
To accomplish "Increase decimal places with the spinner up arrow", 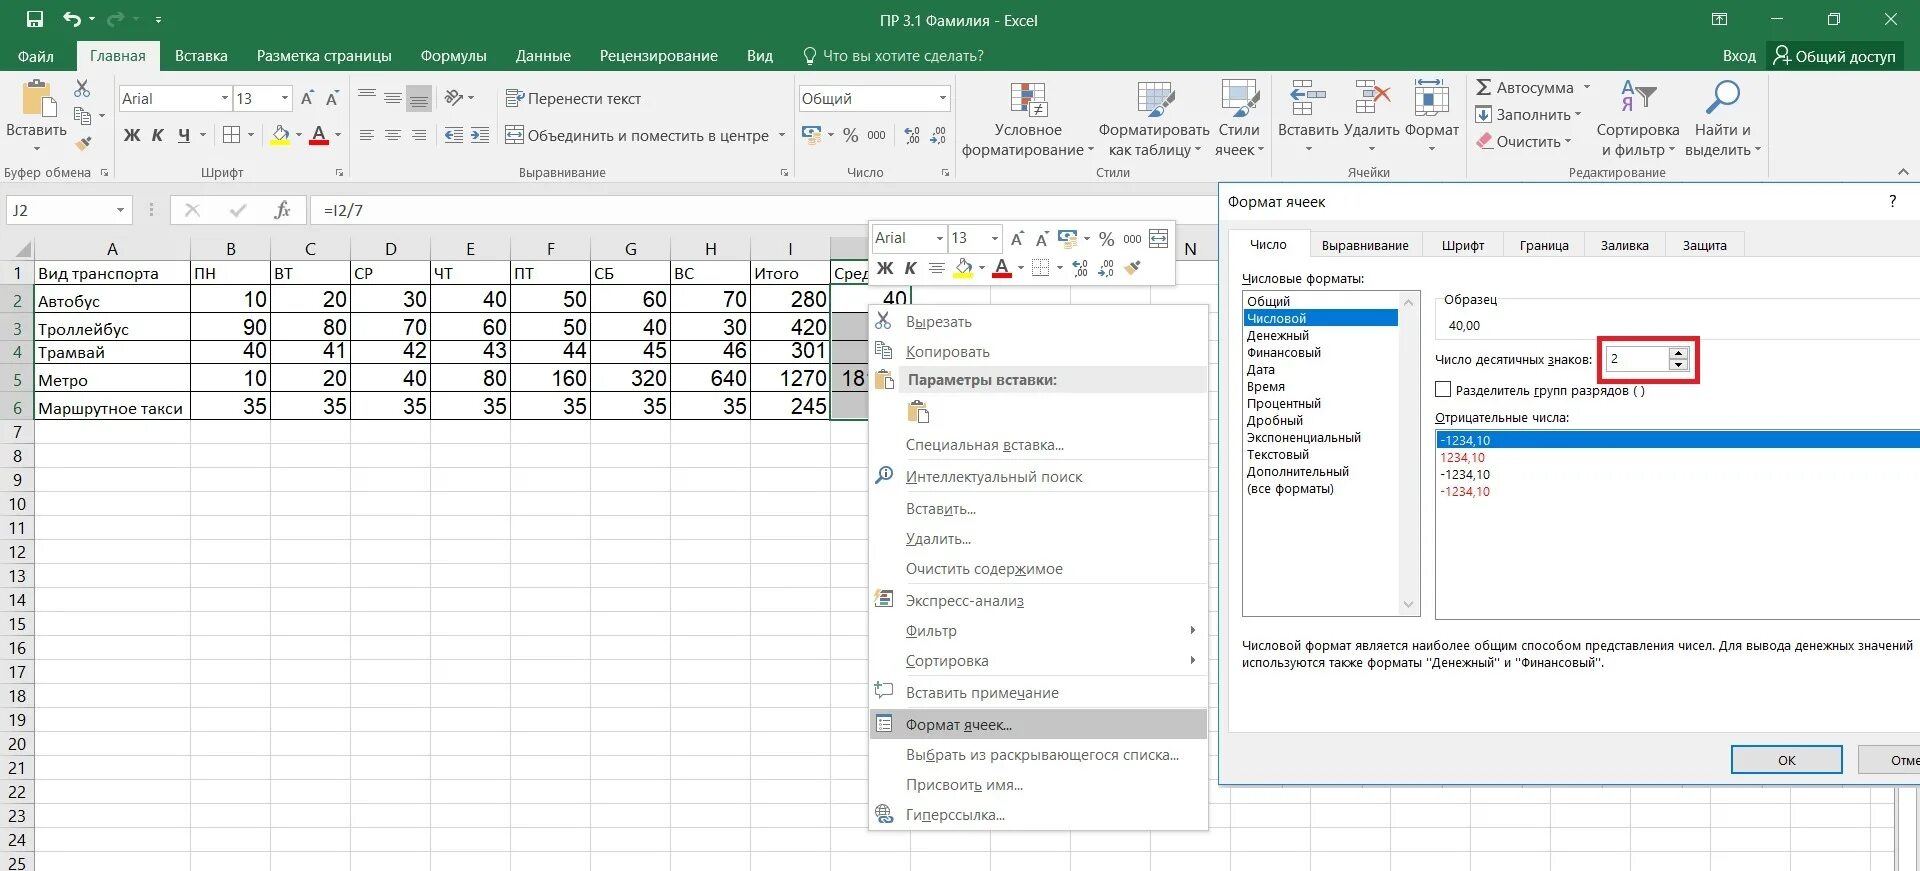I will tap(1679, 352).
